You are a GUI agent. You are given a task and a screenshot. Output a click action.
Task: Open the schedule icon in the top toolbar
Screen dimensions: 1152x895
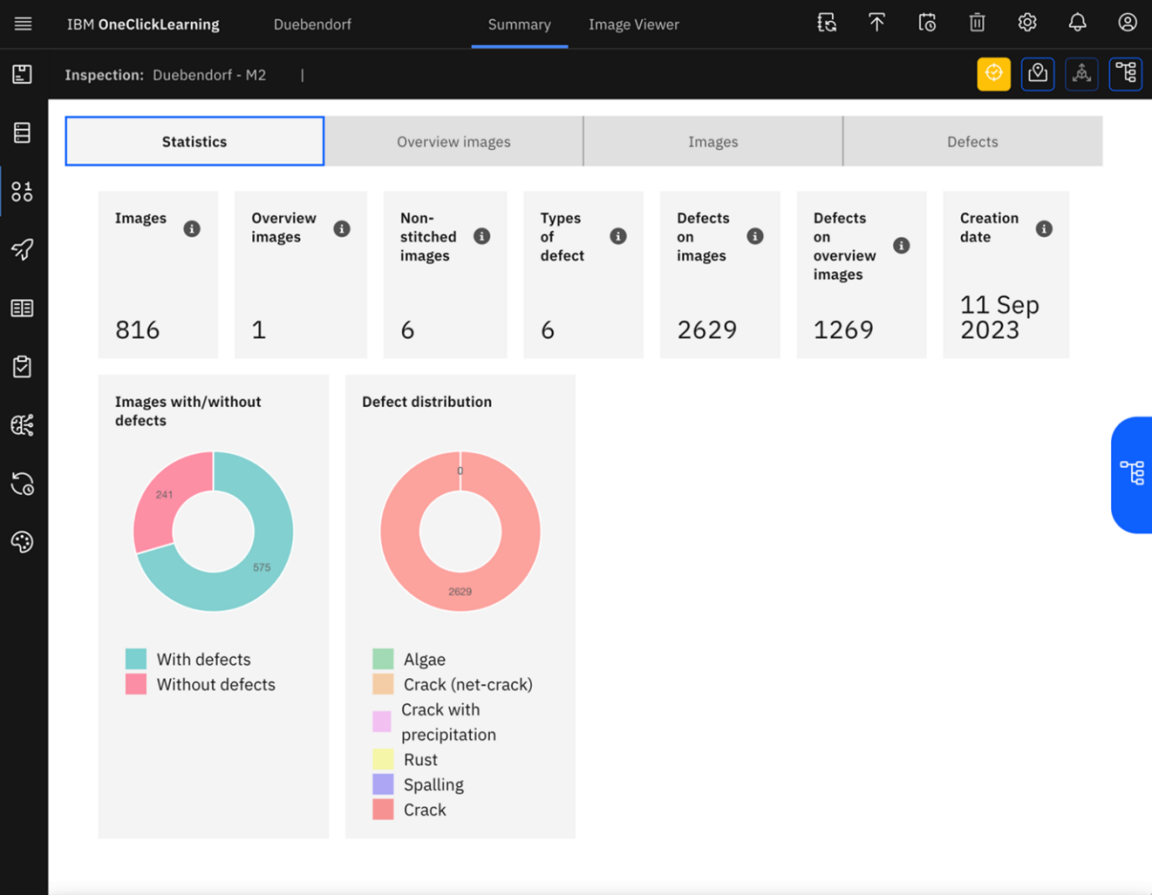(x=926, y=22)
